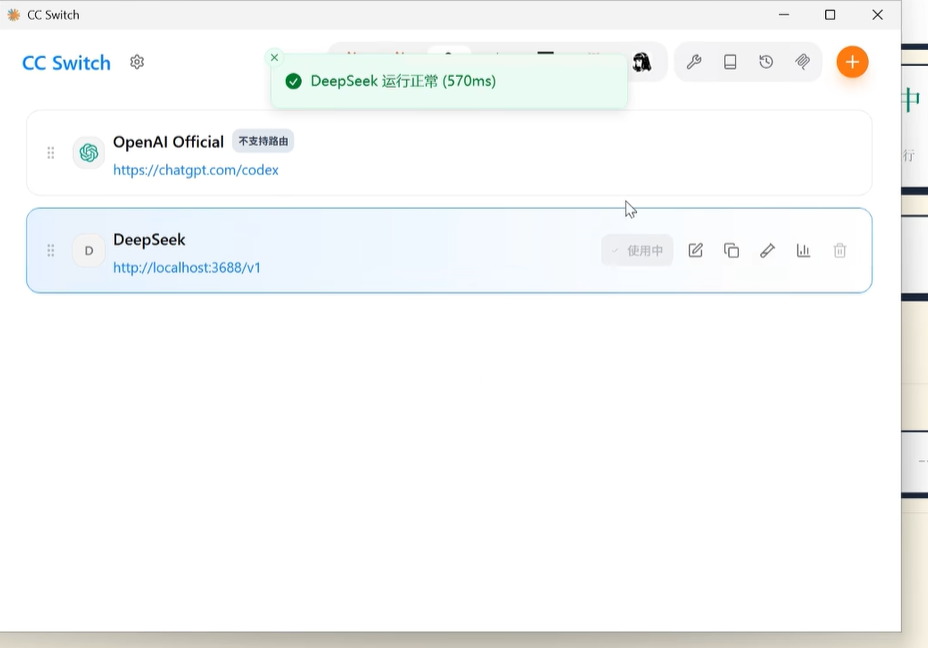The height and width of the screenshot is (648, 928).
Task: Click the green check icon in toast
Action: (294, 81)
